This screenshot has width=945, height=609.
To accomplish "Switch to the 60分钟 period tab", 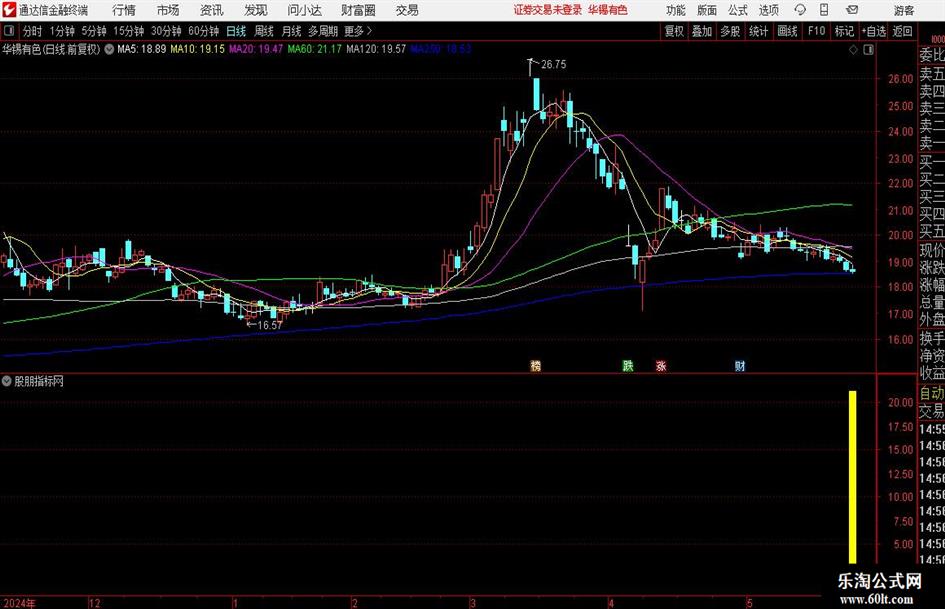I will point(203,31).
